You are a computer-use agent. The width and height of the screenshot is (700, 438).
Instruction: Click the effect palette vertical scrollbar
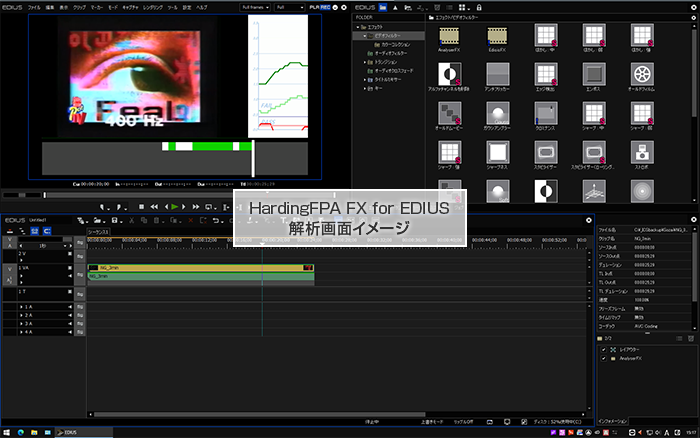click(694, 74)
